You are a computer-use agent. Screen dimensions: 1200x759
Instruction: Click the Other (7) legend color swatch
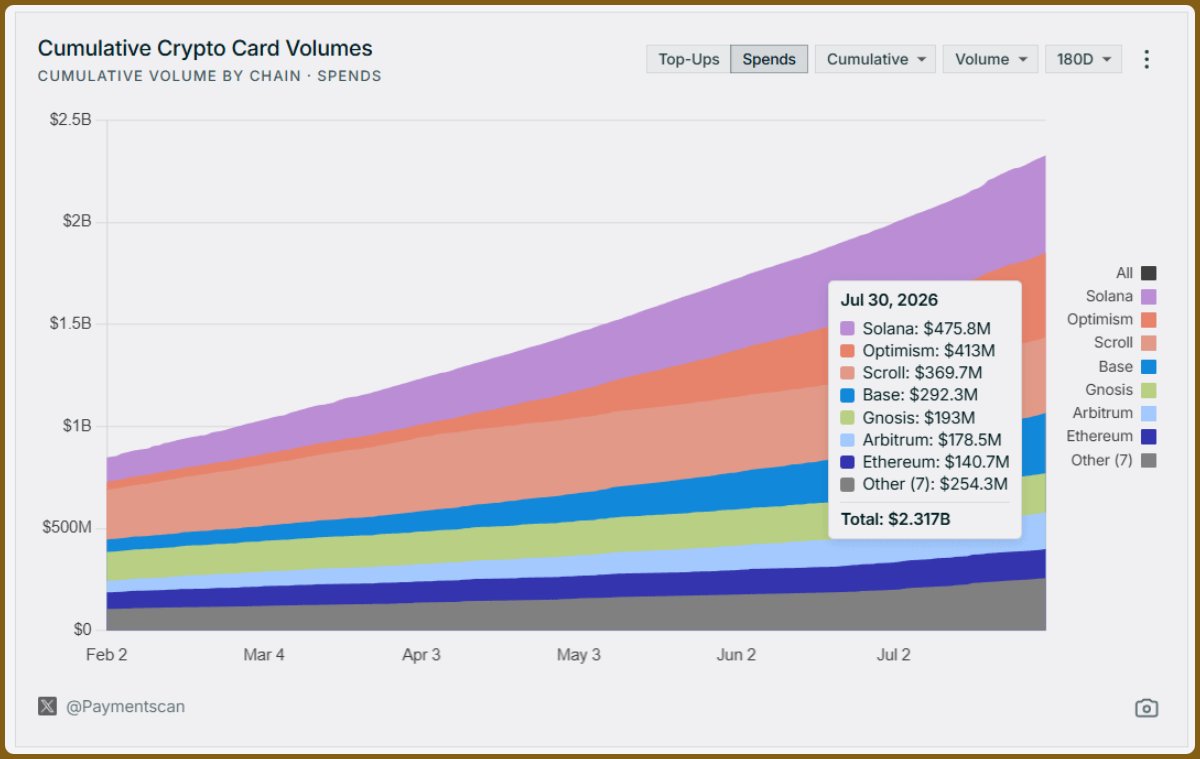click(1148, 460)
